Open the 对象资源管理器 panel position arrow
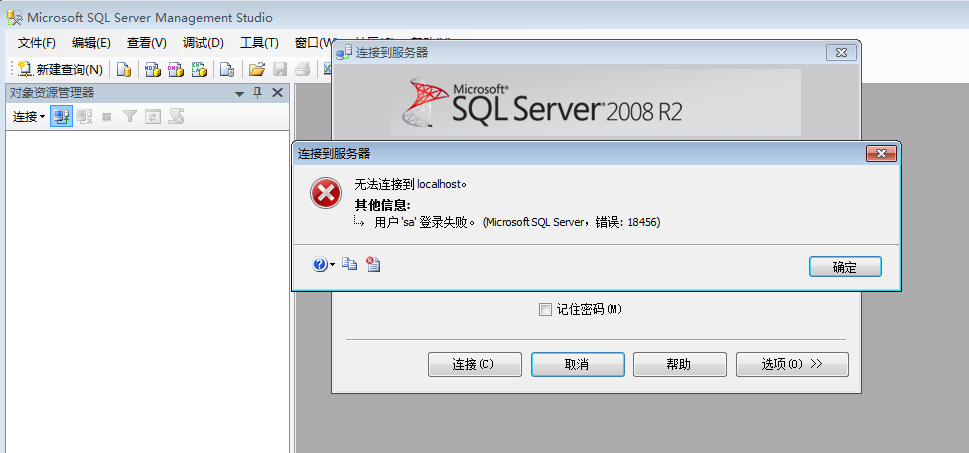 point(240,94)
